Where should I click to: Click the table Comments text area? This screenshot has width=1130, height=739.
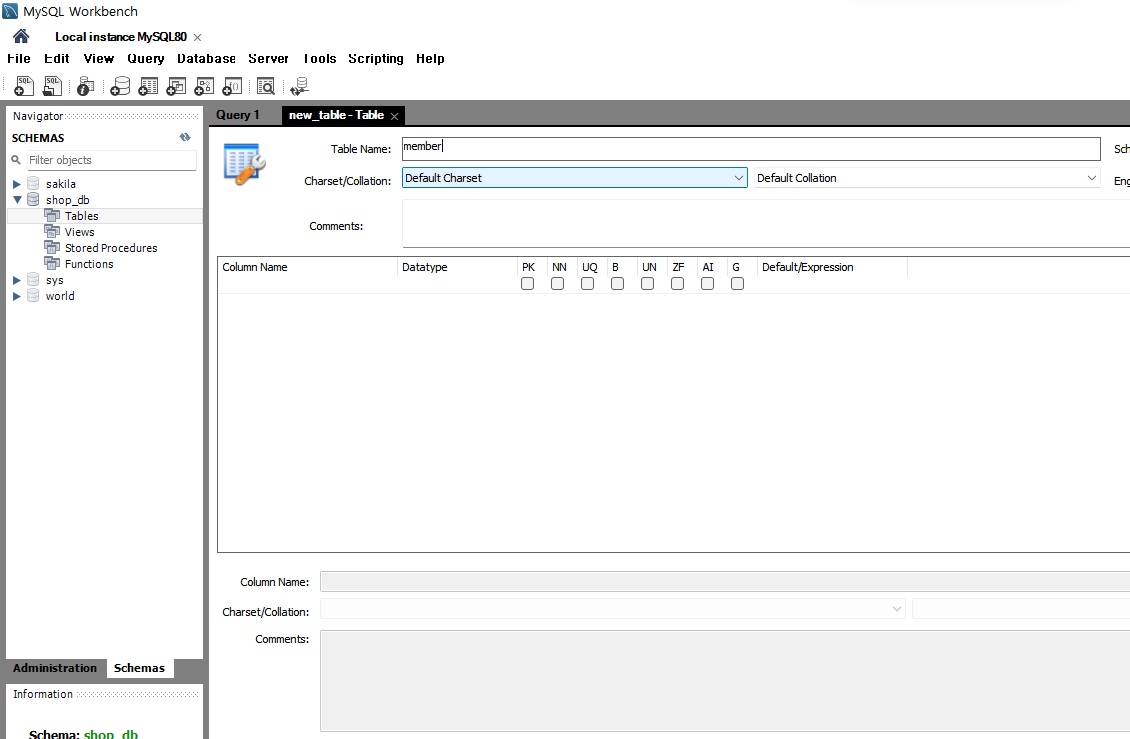(x=766, y=224)
